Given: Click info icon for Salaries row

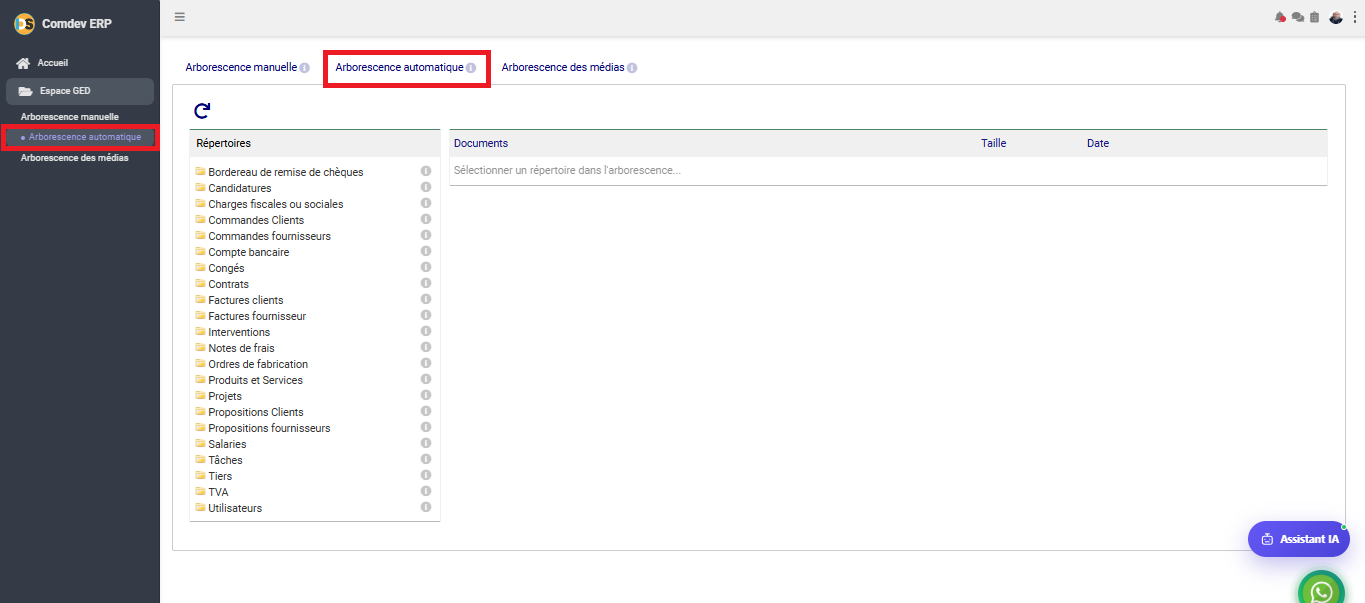Looking at the screenshot, I should [x=426, y=443].
